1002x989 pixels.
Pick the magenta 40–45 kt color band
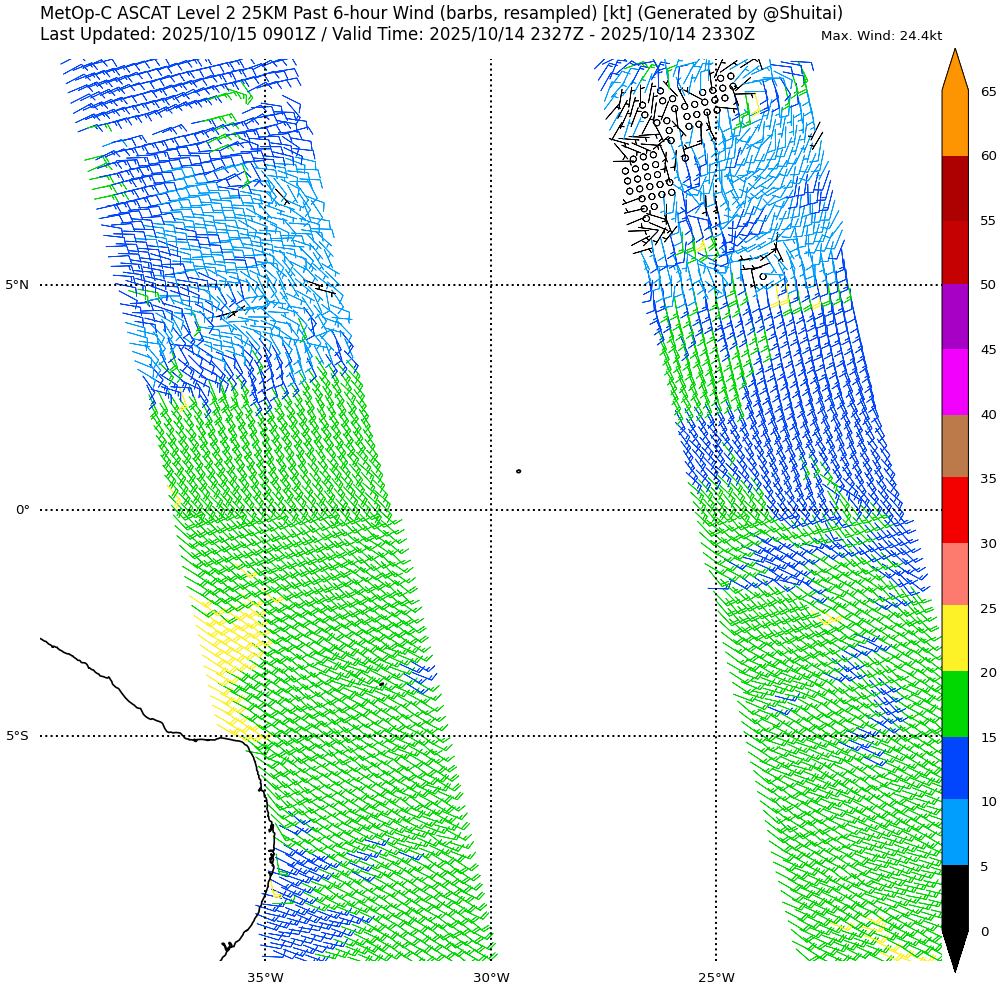click(x=955, y=382)
